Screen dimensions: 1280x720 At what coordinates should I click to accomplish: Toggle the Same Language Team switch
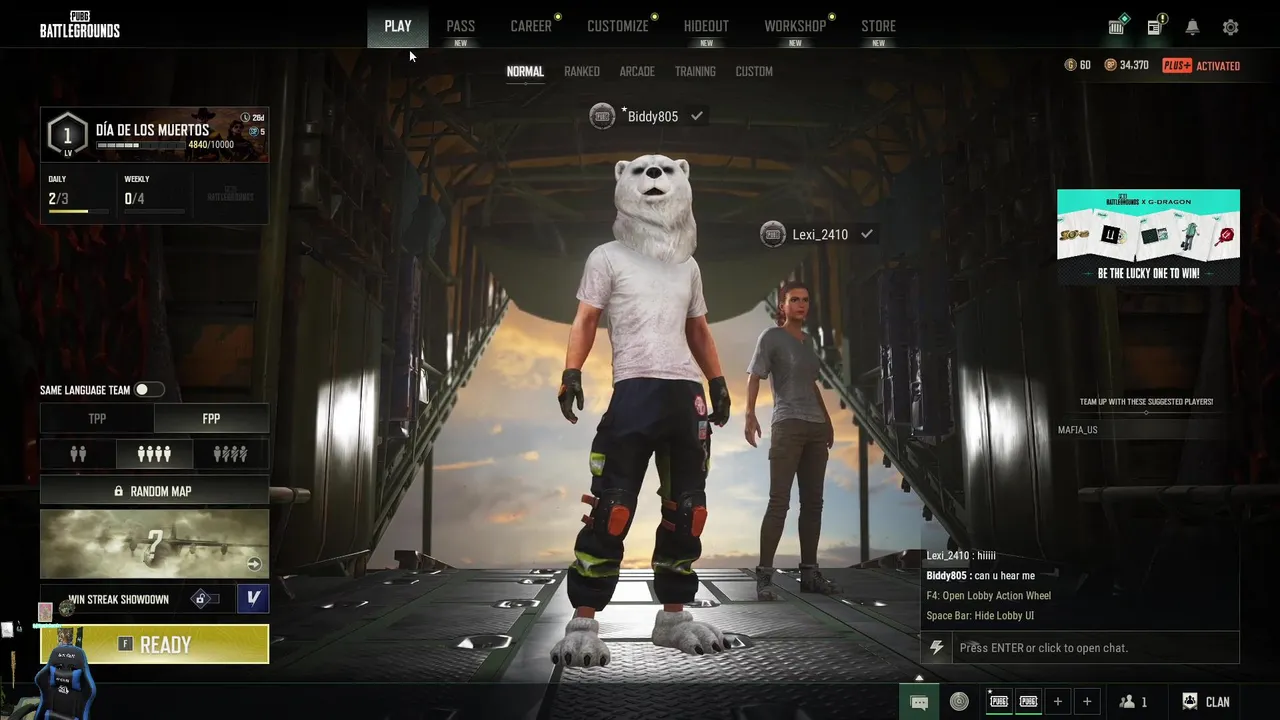[x=149, y=390]
